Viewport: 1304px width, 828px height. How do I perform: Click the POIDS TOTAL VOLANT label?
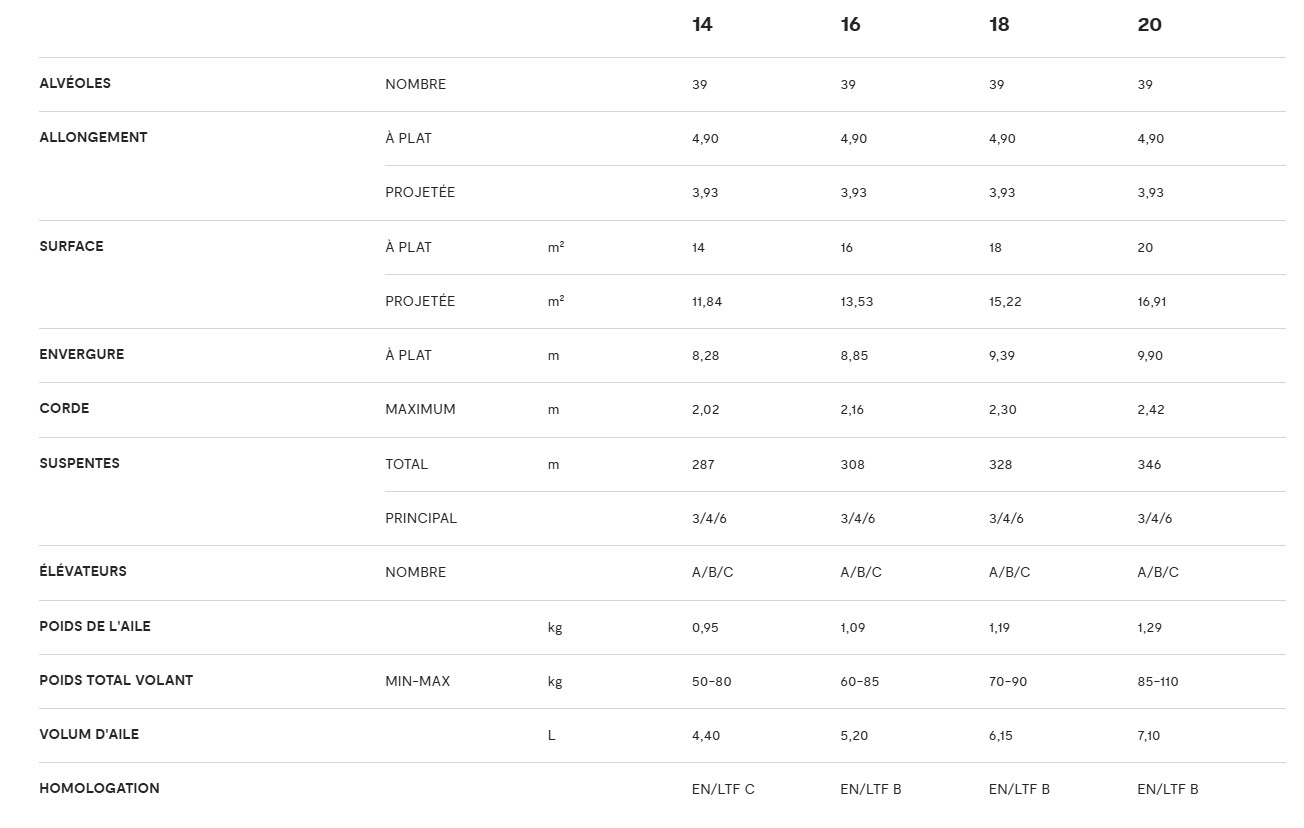[x=116, y=680]
